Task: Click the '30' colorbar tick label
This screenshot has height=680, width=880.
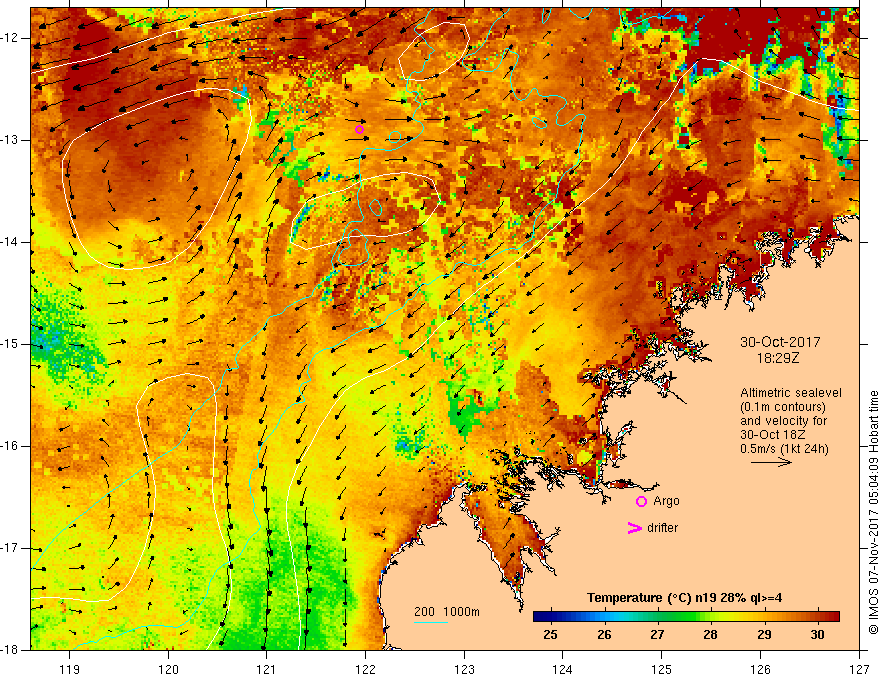Action: (818, 635)
